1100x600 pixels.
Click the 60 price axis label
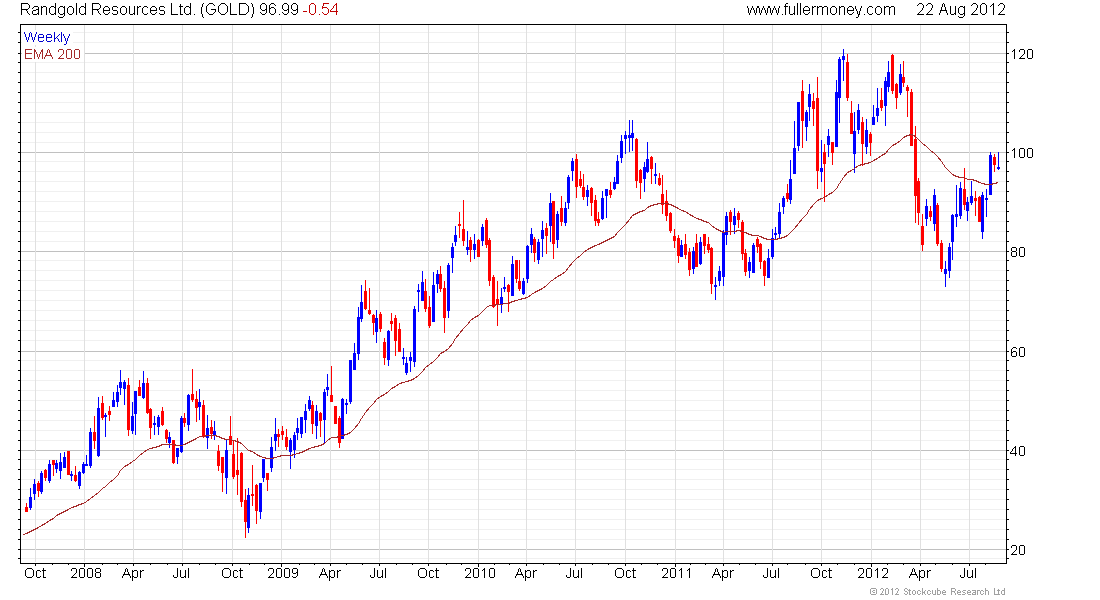(x=1018, y=352)
